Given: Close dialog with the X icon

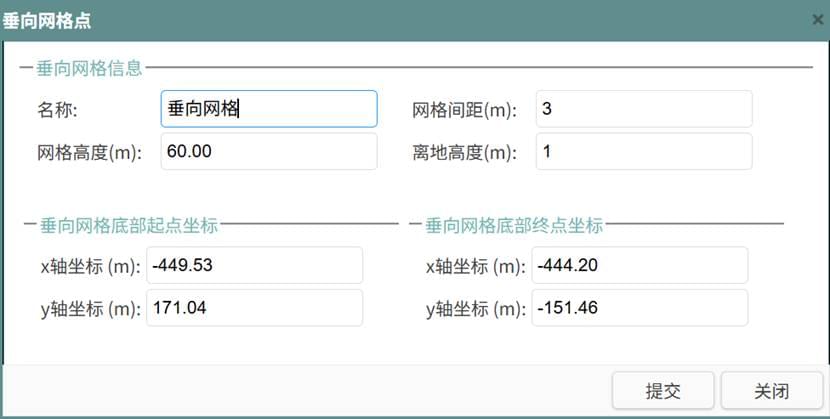Looking at the screenshot, I should coord(817,19).
